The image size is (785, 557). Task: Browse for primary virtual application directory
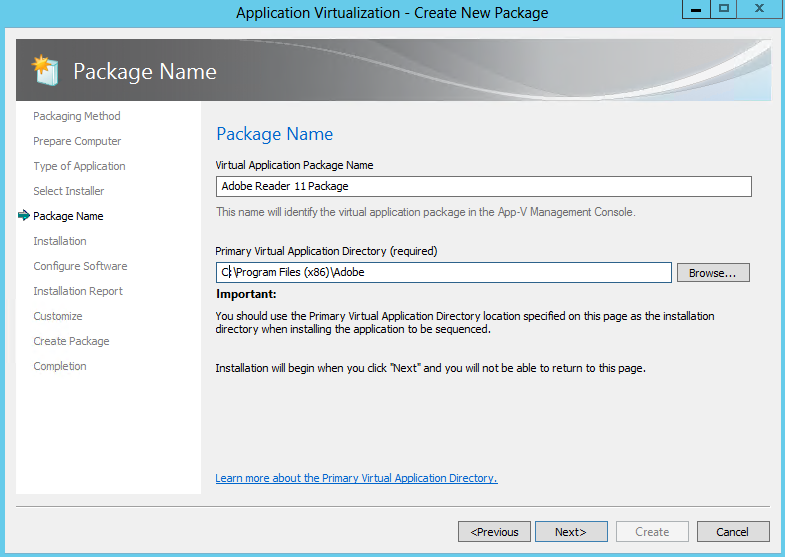coord(713,273)
